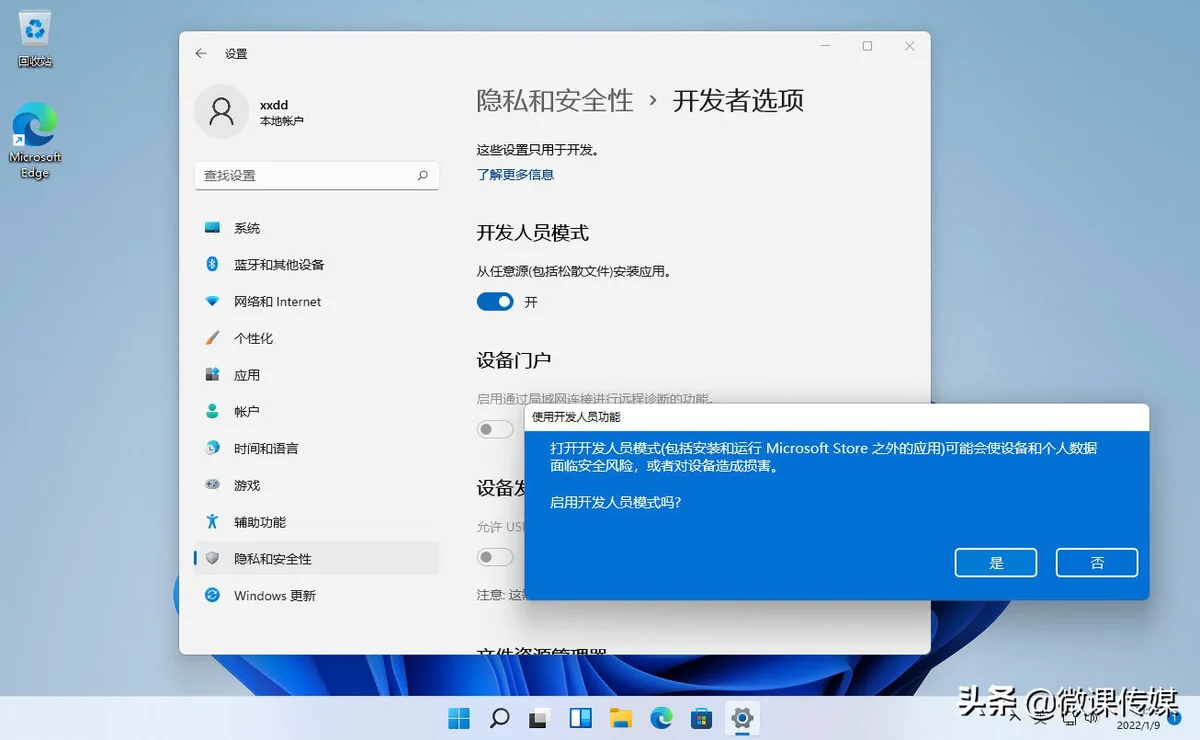Click 隐私和安全性 in the breadcrumb

tap(555, 100)
